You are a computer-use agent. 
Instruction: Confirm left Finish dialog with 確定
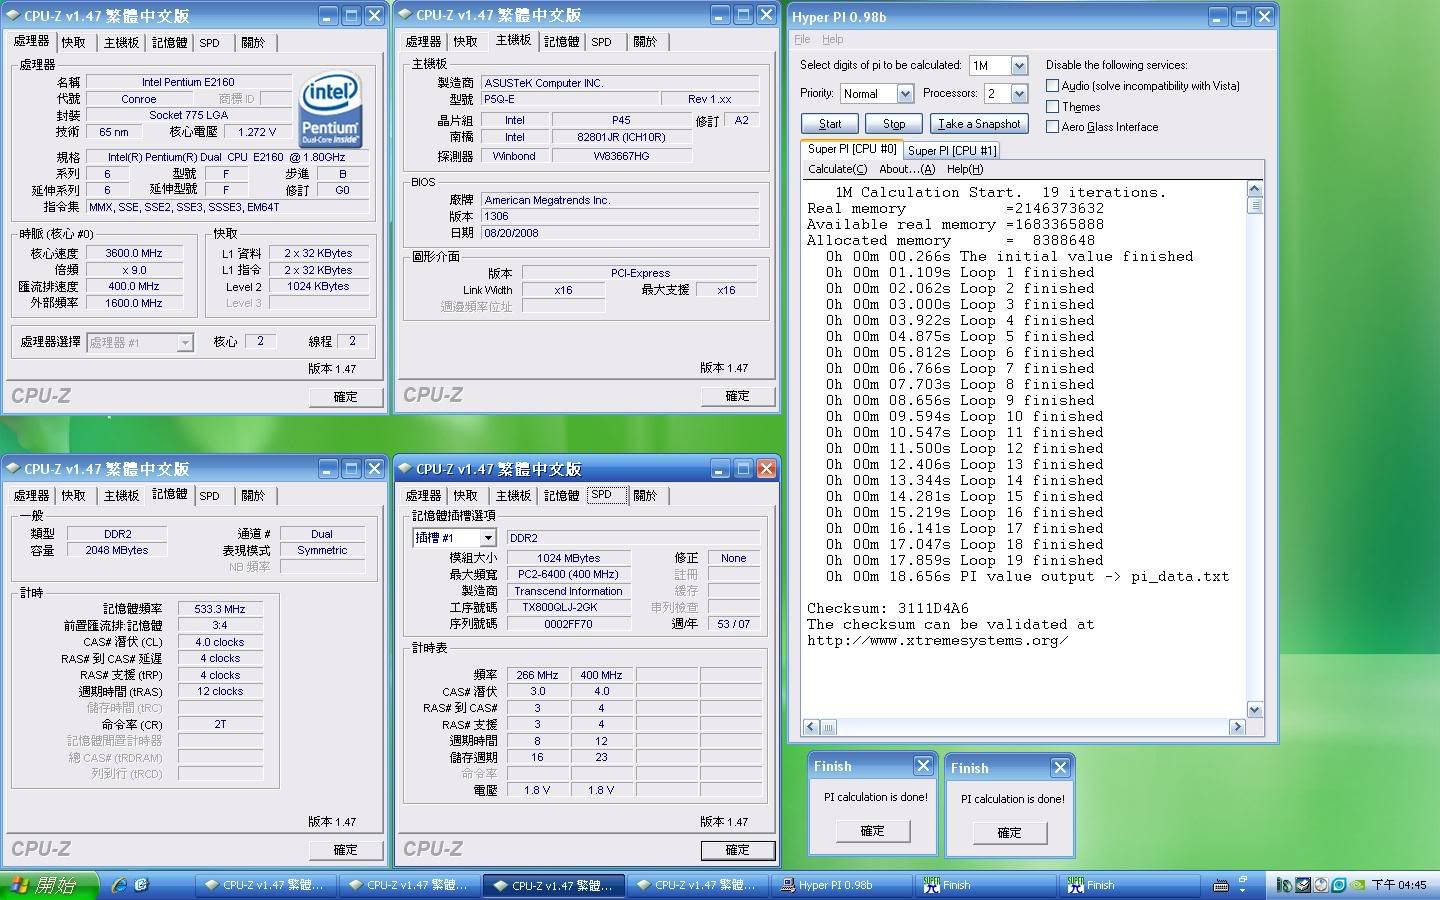pyautogui.click(x=872, y=831)
